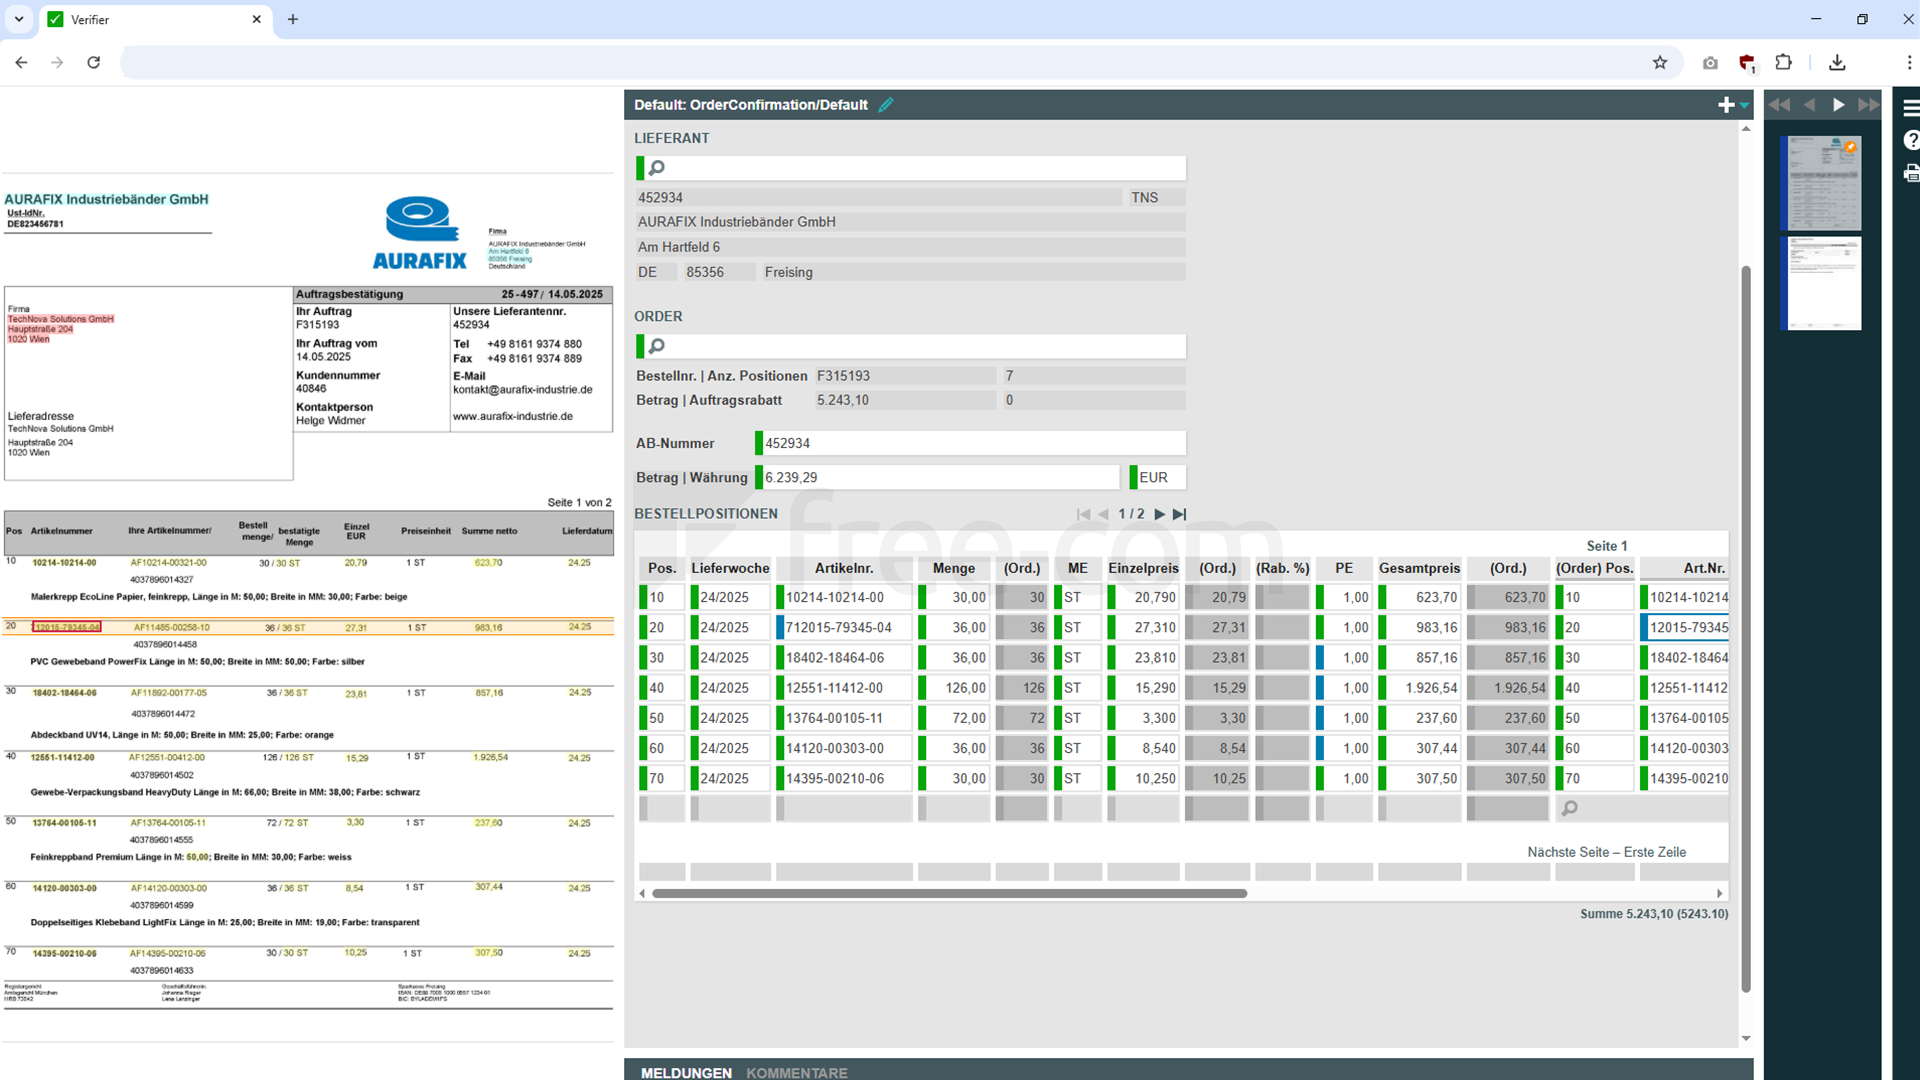The image size is (1920, 1080).
Task: Open browser downloads icon
Action: pos(1837,62)
